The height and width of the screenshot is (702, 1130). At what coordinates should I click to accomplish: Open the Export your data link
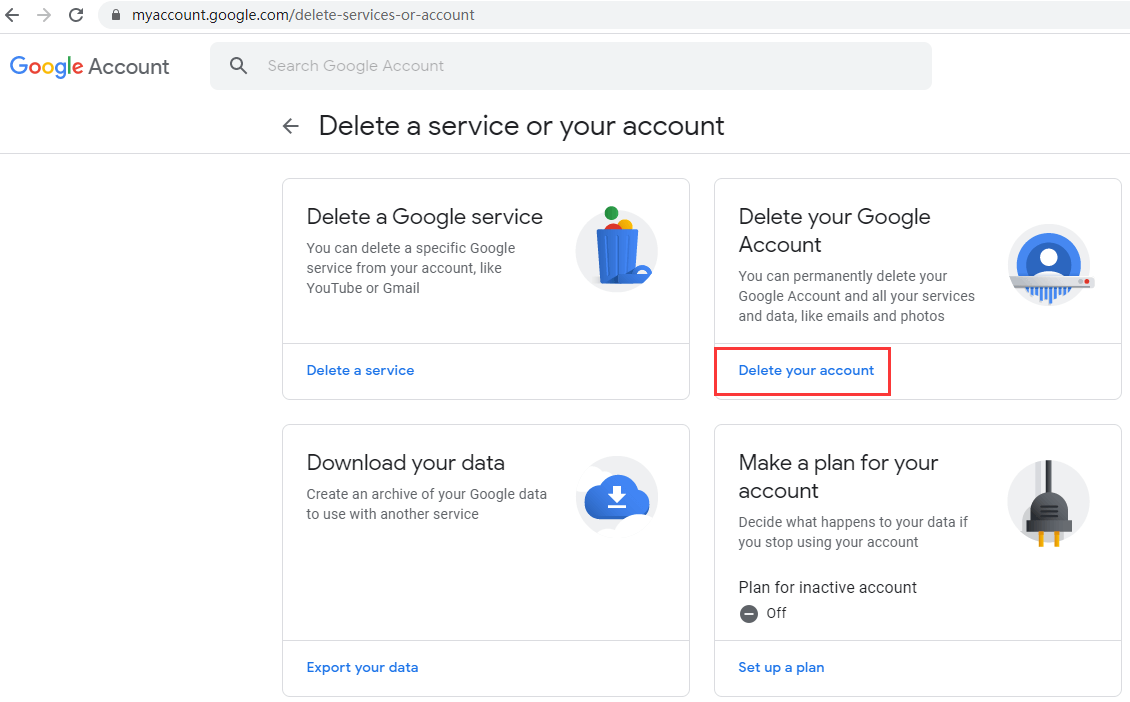point(362,667)
